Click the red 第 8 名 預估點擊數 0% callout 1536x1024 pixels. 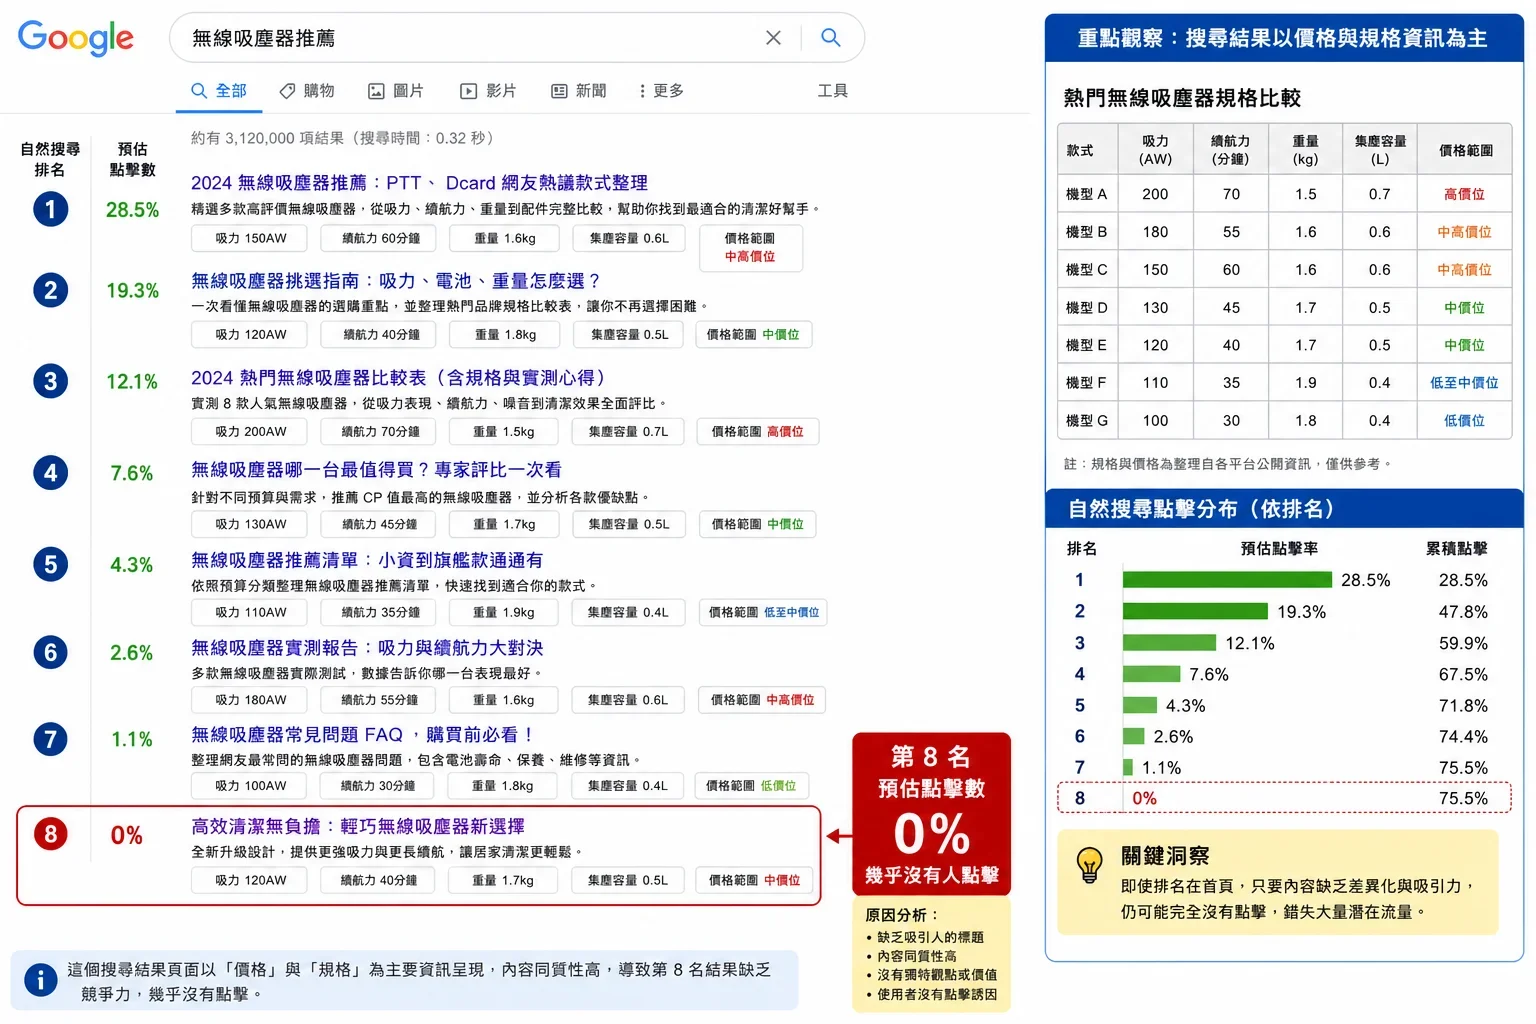point(931,814)
